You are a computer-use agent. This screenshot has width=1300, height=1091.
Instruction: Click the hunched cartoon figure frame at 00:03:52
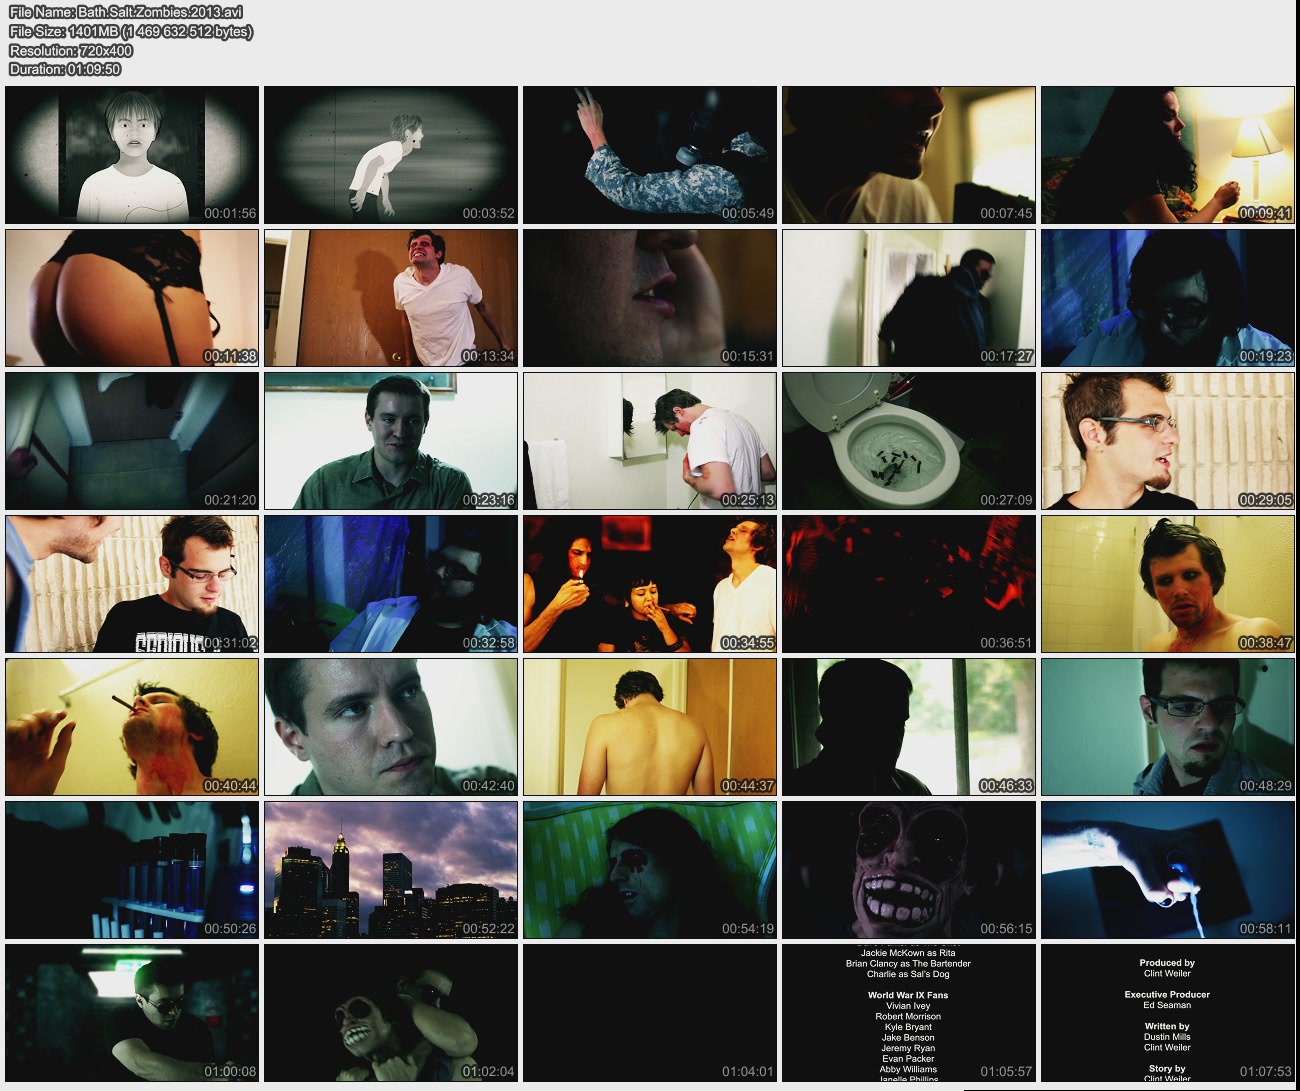[x=390, y=154]
